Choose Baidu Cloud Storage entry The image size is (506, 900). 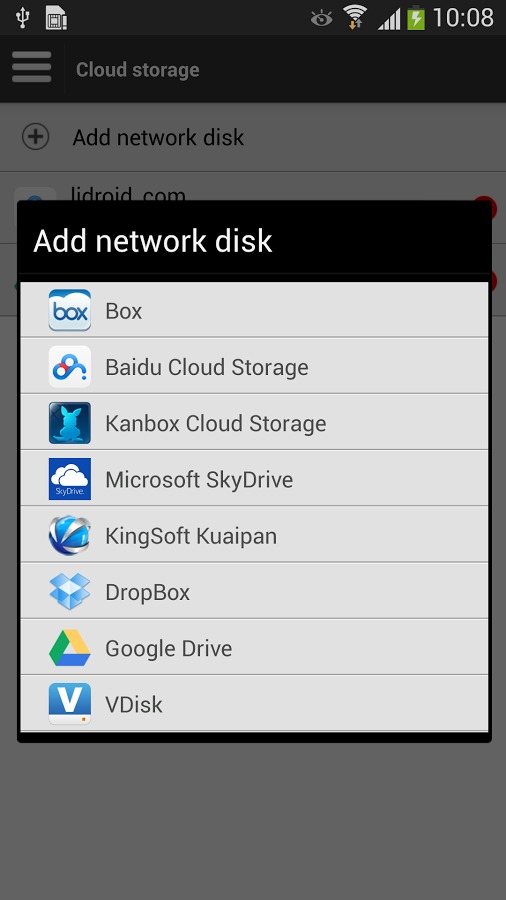tap(254, 366)
